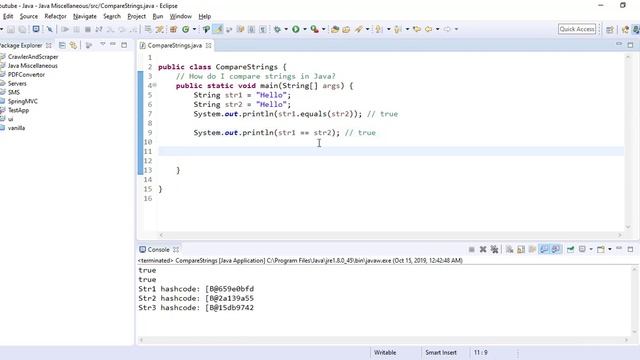Open New Java Class dropdown arrow
The height and width of the screenshot is (360, 640).
point(194,29)
